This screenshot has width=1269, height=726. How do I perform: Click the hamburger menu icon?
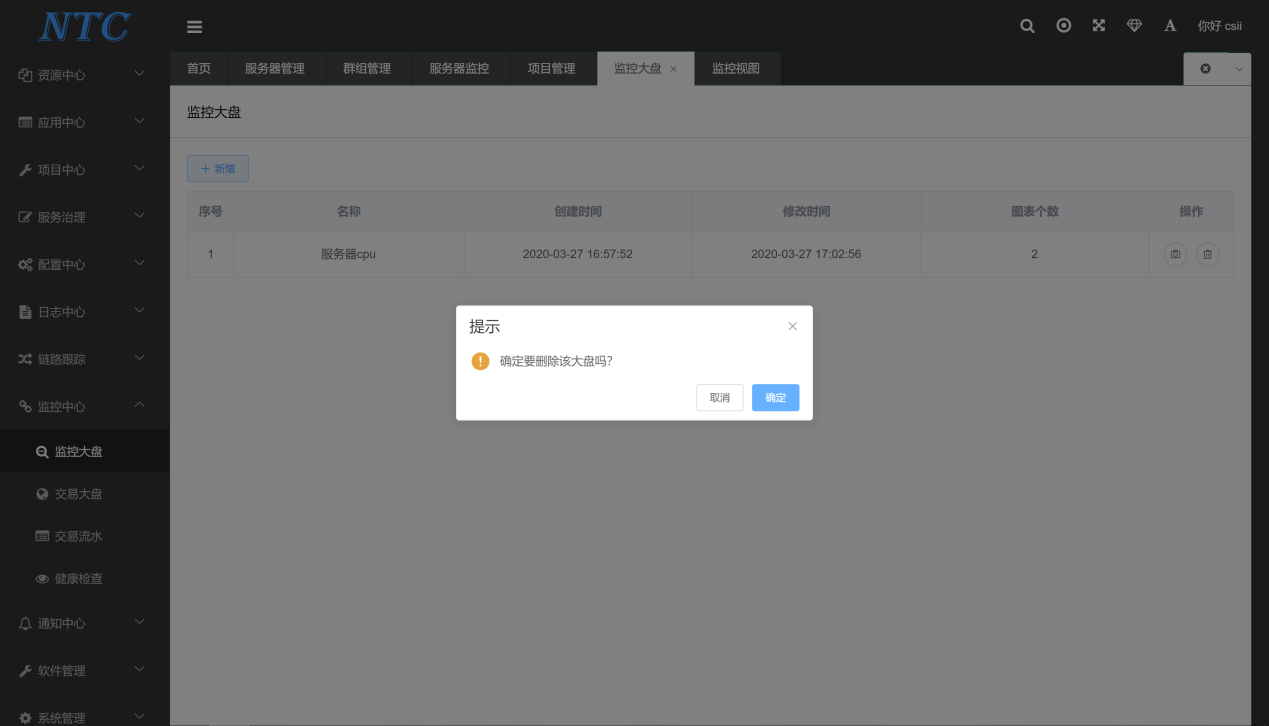[195, 27]
